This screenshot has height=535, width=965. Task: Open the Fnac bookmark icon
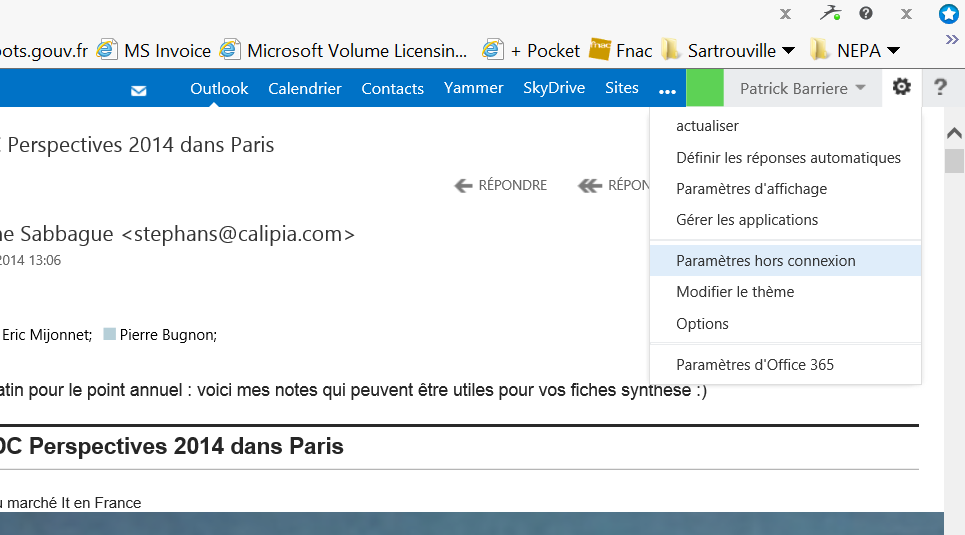(x=599, y=50)
